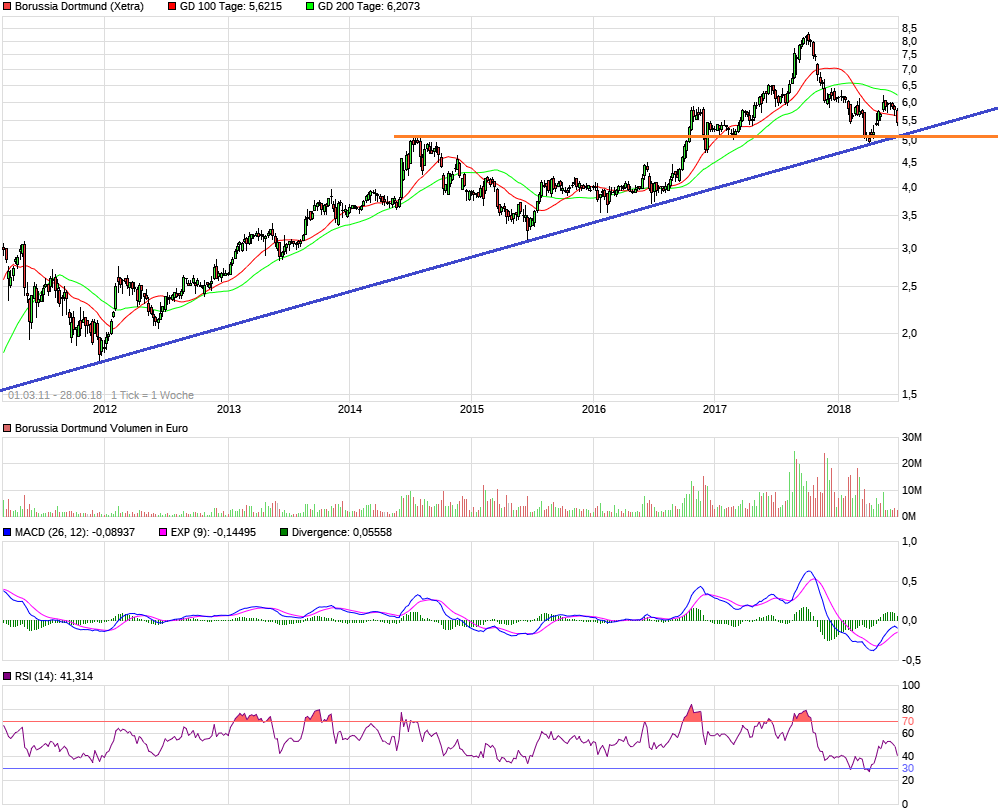The width and height of the screenshot is (998, 812).
Task: Click the -0,5 MACD axis label
Action: 911,661
